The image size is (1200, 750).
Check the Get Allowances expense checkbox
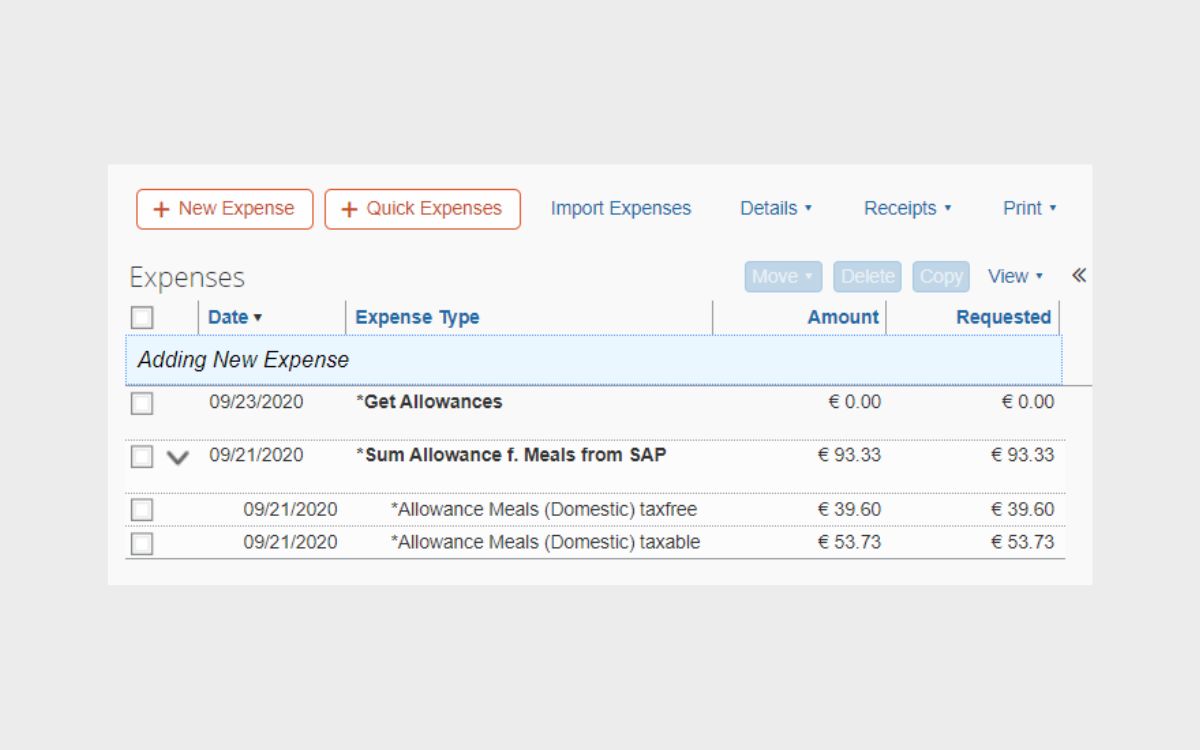click(x=141, y=403)
